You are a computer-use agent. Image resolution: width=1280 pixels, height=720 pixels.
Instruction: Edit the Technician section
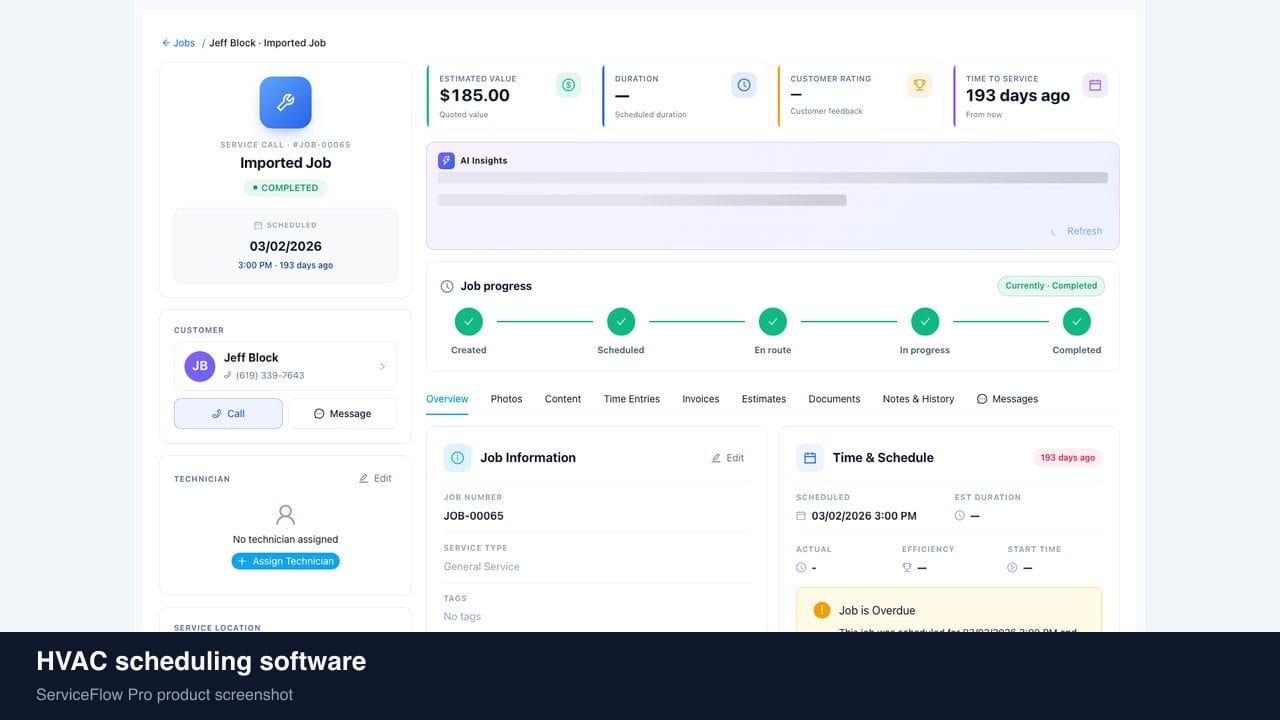(x=375, y=479)
